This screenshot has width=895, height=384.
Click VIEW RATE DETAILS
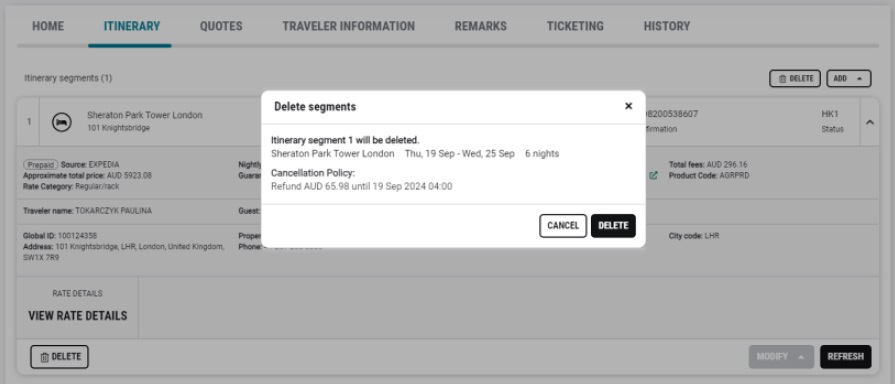click(78, 316)
